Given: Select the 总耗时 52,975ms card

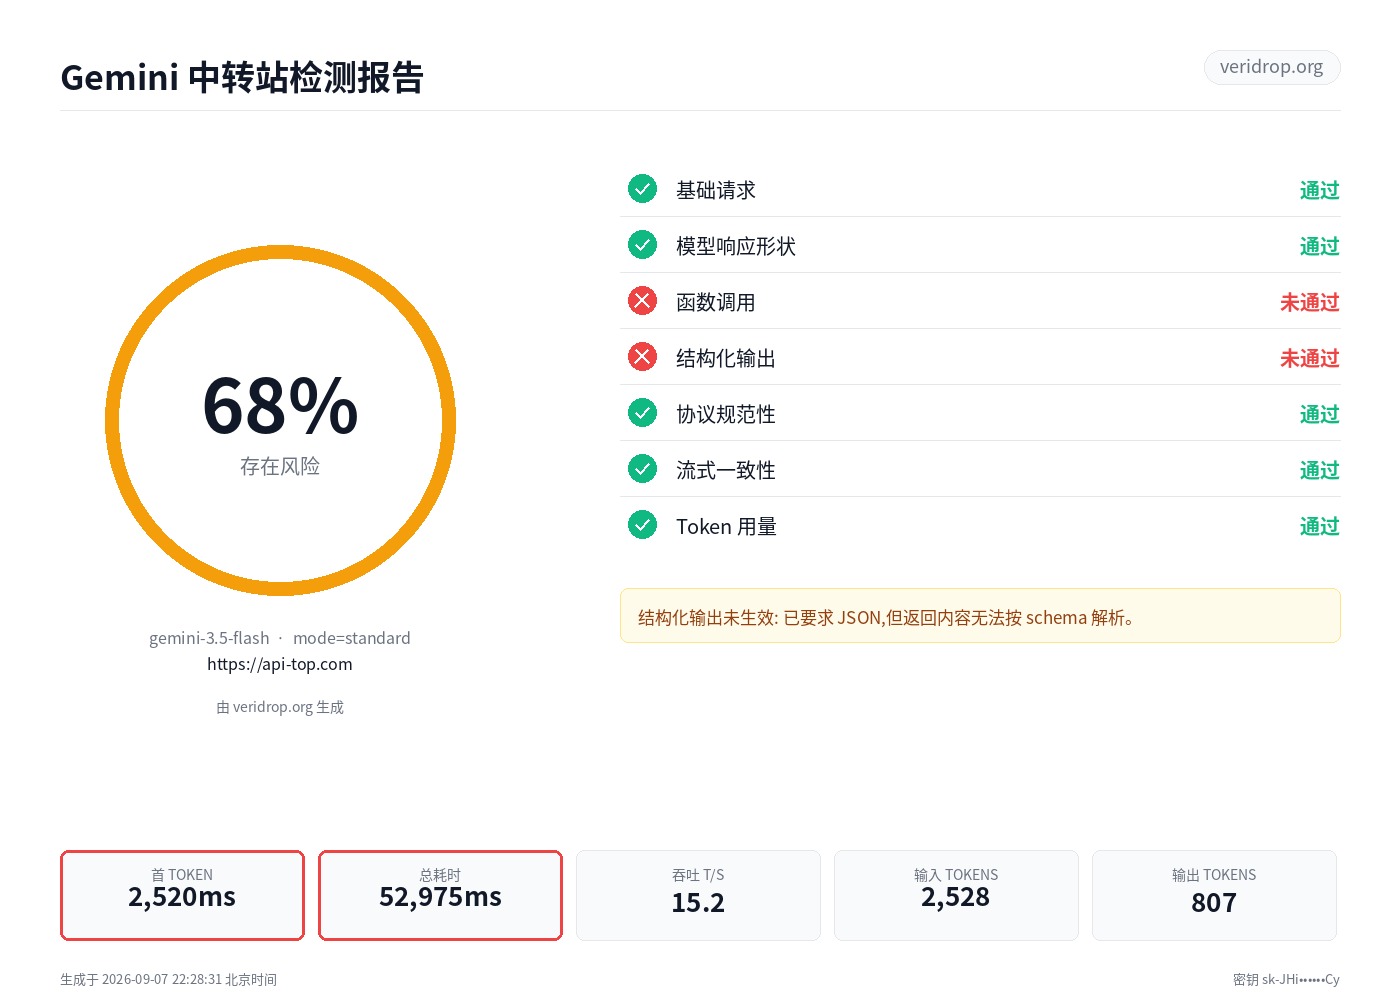Looking at the screenshot, I should pos(440,895).
